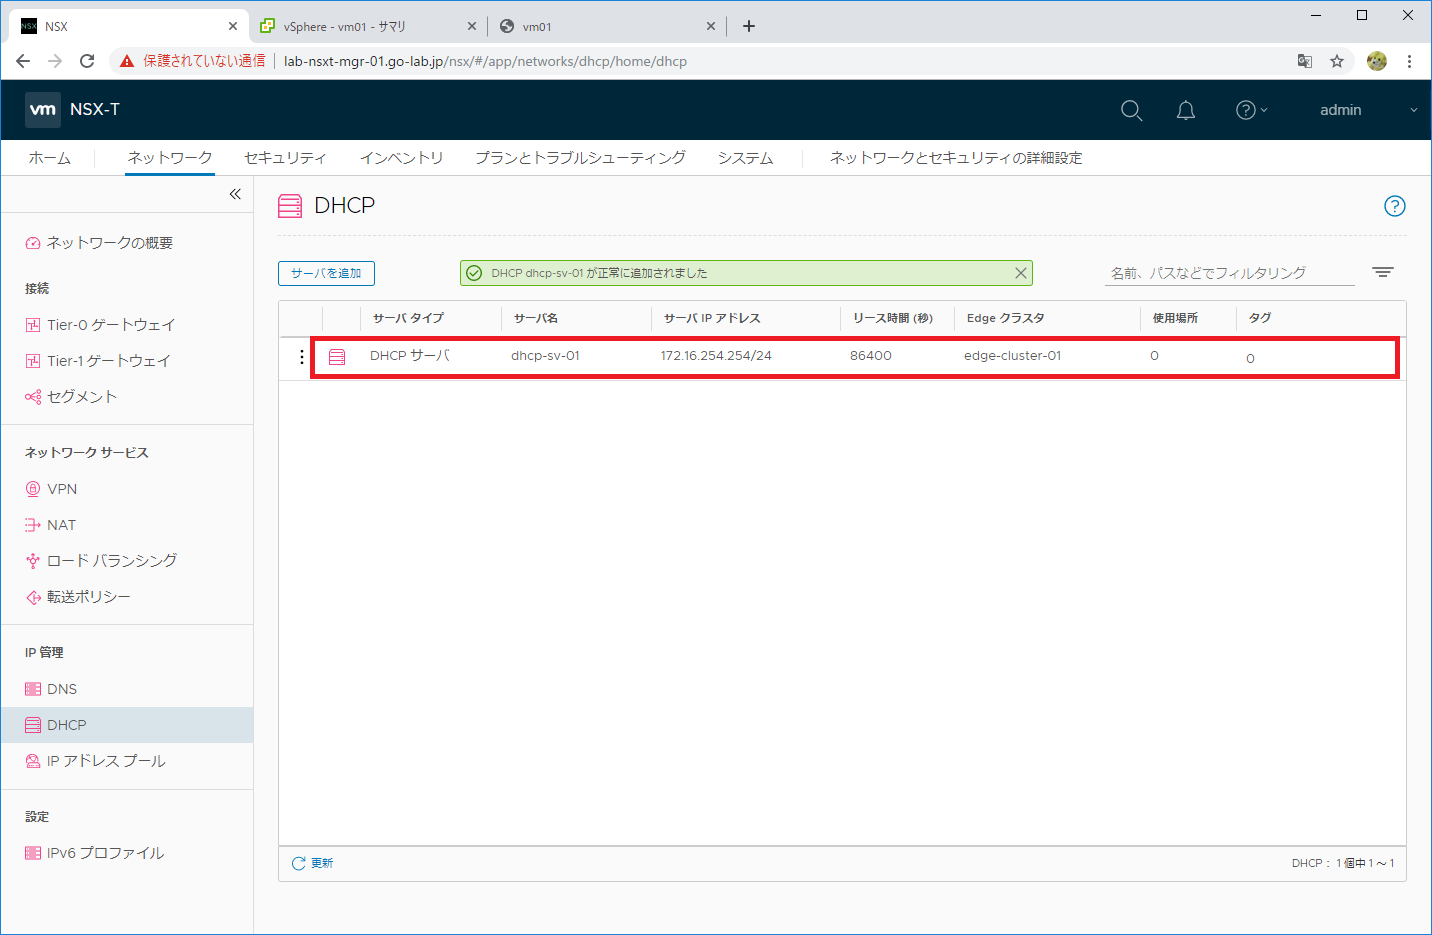Click server name dhcp-sv-01 cell
1432x935 pixels.
[x=545, y=356]
